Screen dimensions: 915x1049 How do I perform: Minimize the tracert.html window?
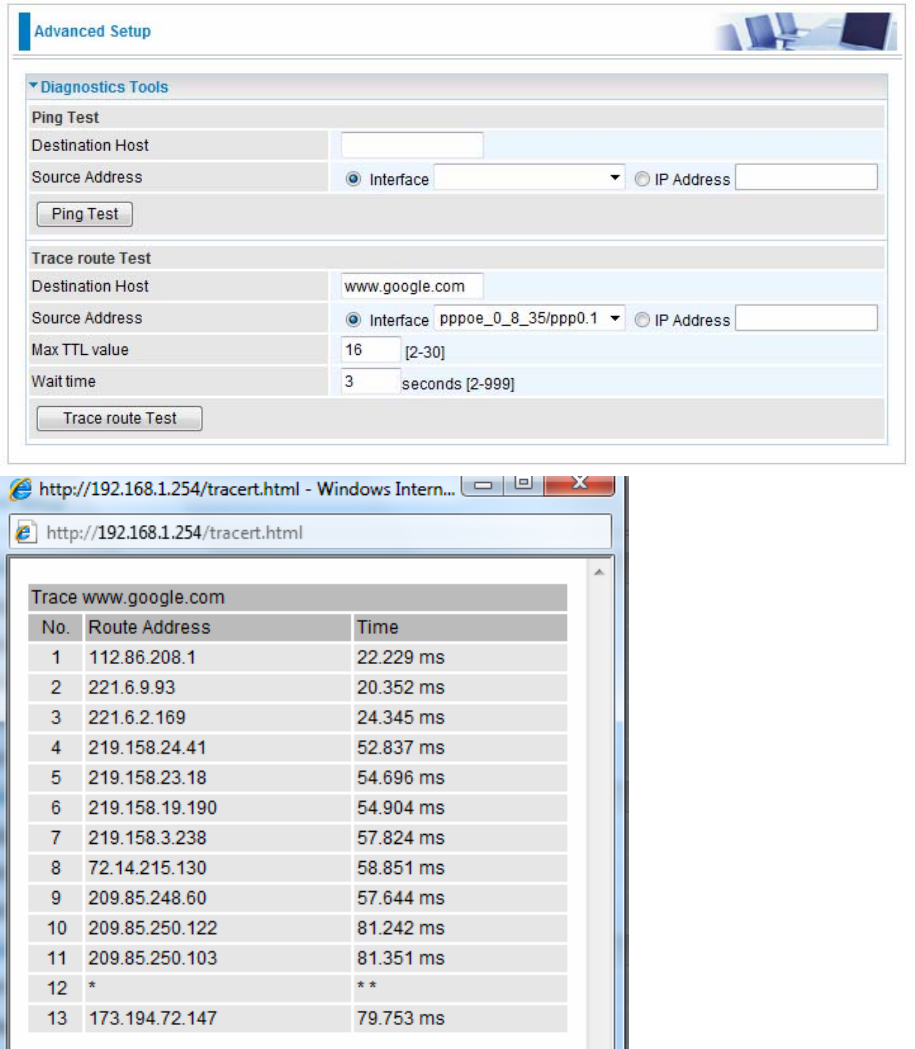[x=484, y=484]
